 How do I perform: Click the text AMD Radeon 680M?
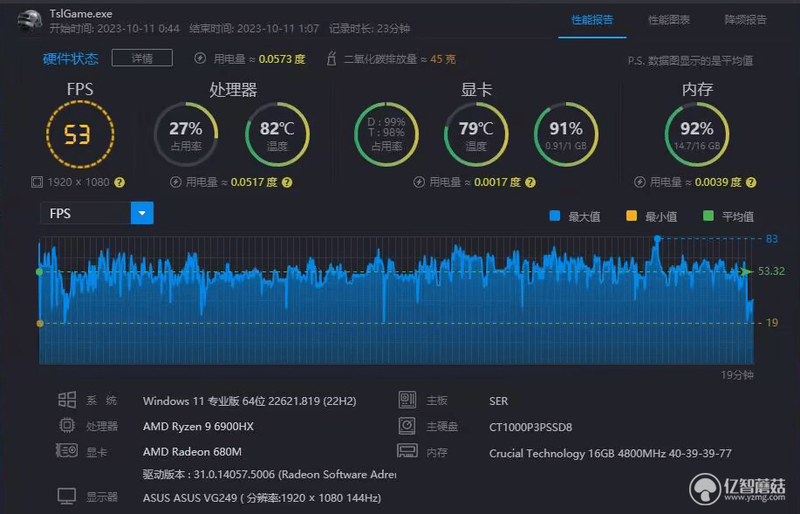point(192,452)
